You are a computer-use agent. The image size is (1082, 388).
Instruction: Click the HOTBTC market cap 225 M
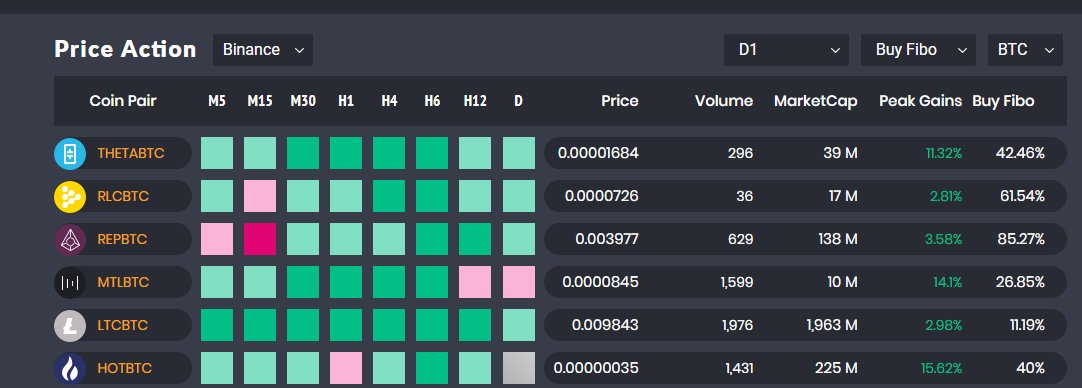click(x=836, y=369)
